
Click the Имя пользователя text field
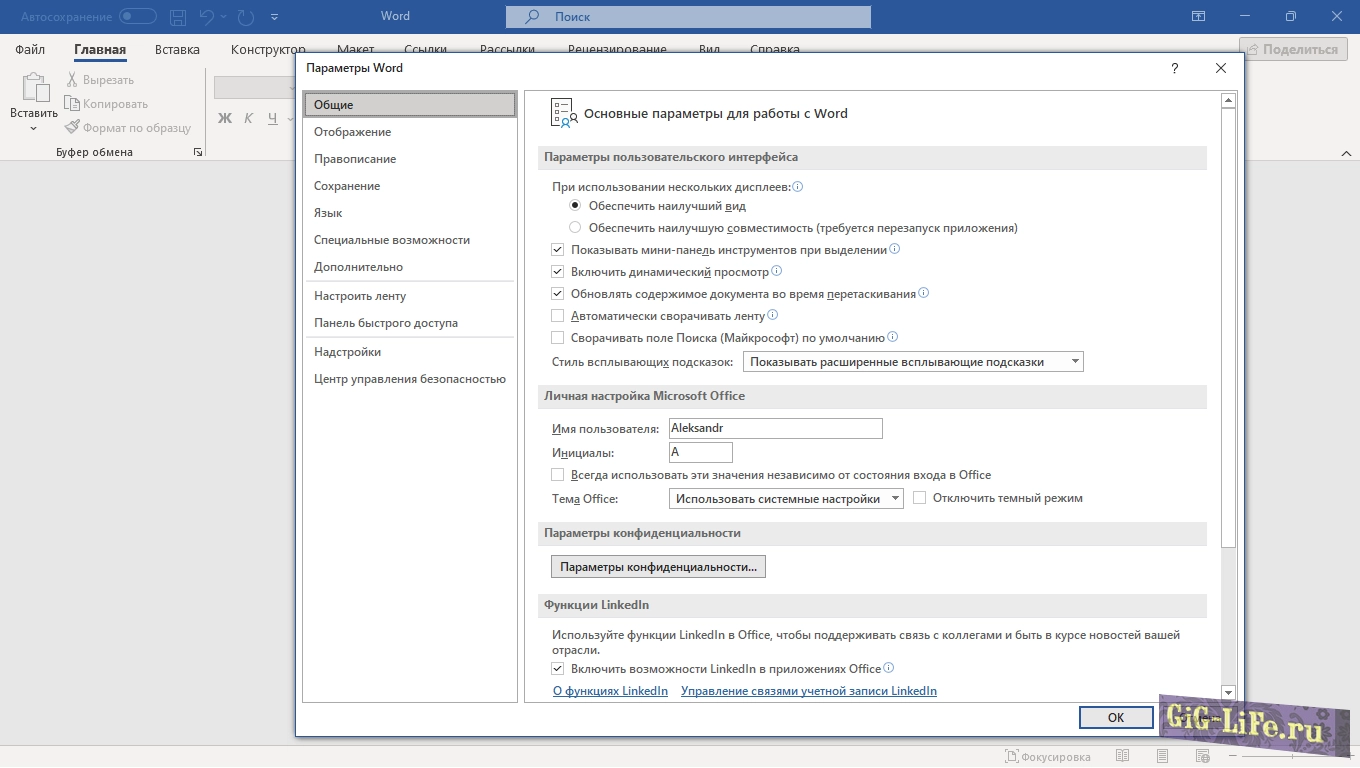(x=775, y=429)
